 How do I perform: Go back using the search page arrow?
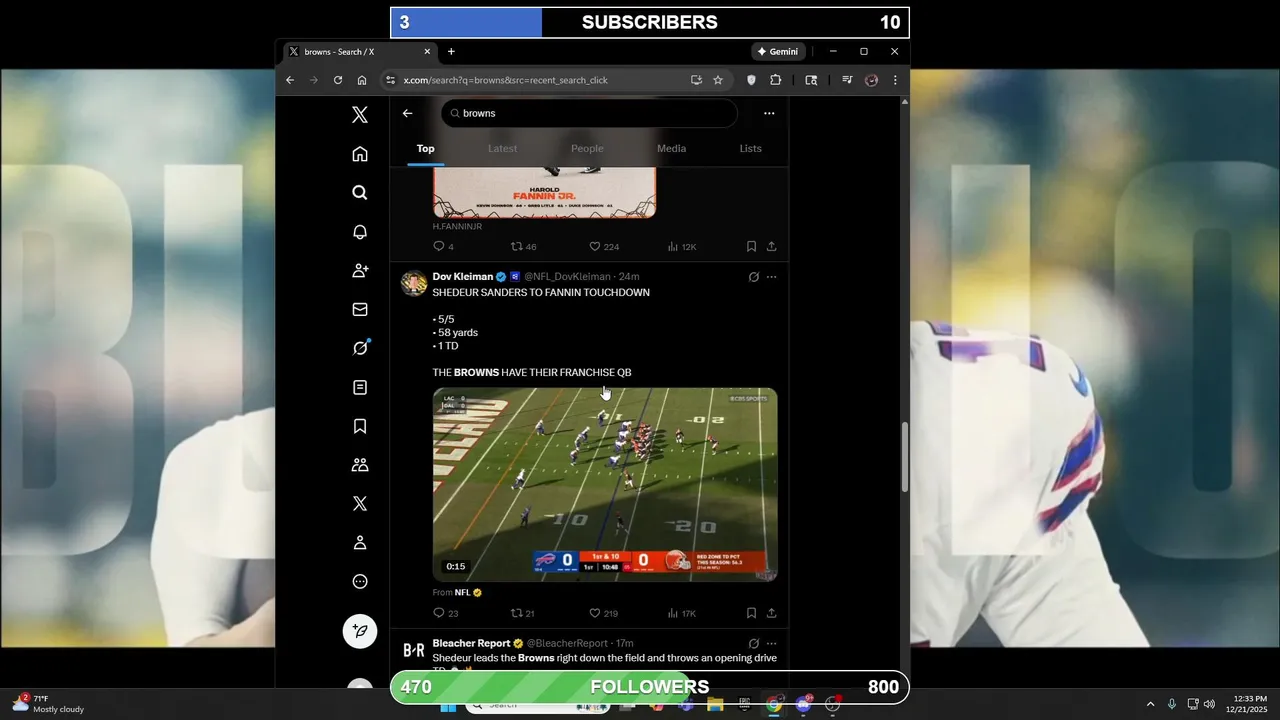407,113
